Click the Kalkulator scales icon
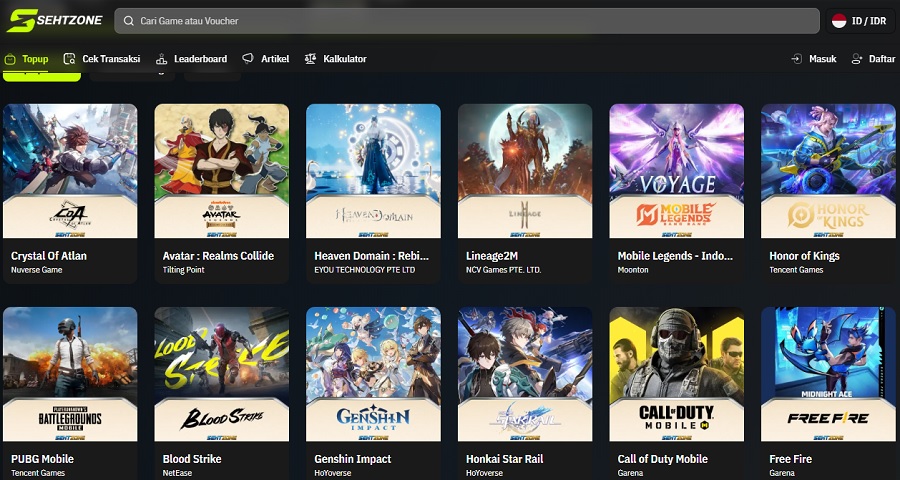Viewport: 900px width, 480px height. [311, 59]
